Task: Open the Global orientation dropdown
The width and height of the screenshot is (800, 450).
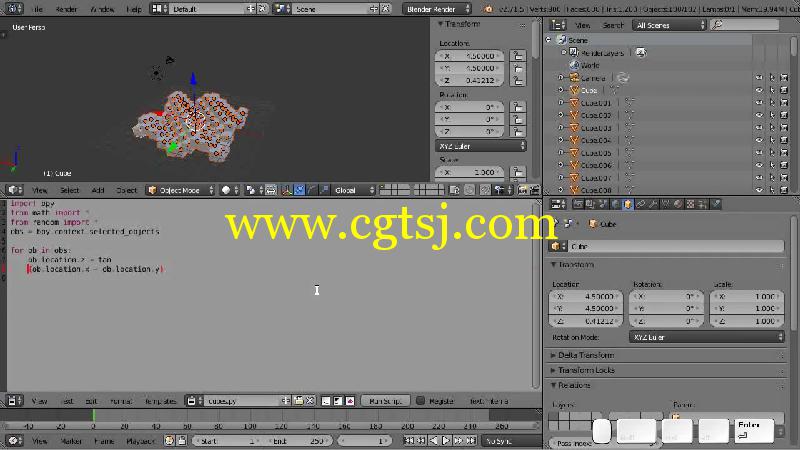Action: coord(354,190)
